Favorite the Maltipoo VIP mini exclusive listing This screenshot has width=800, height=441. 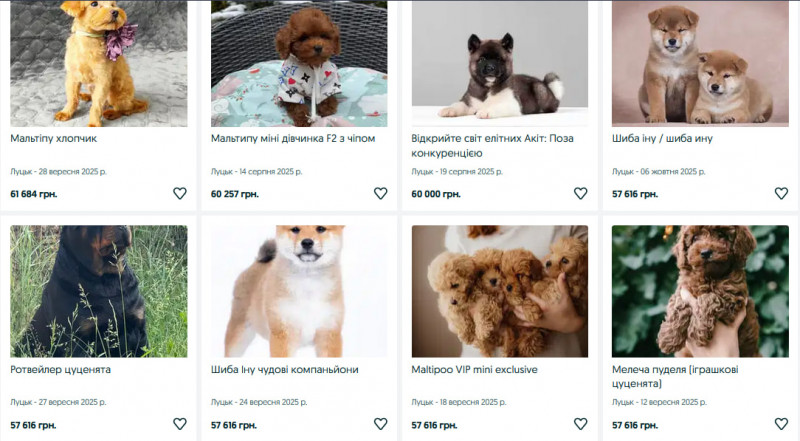click(581, 424)
